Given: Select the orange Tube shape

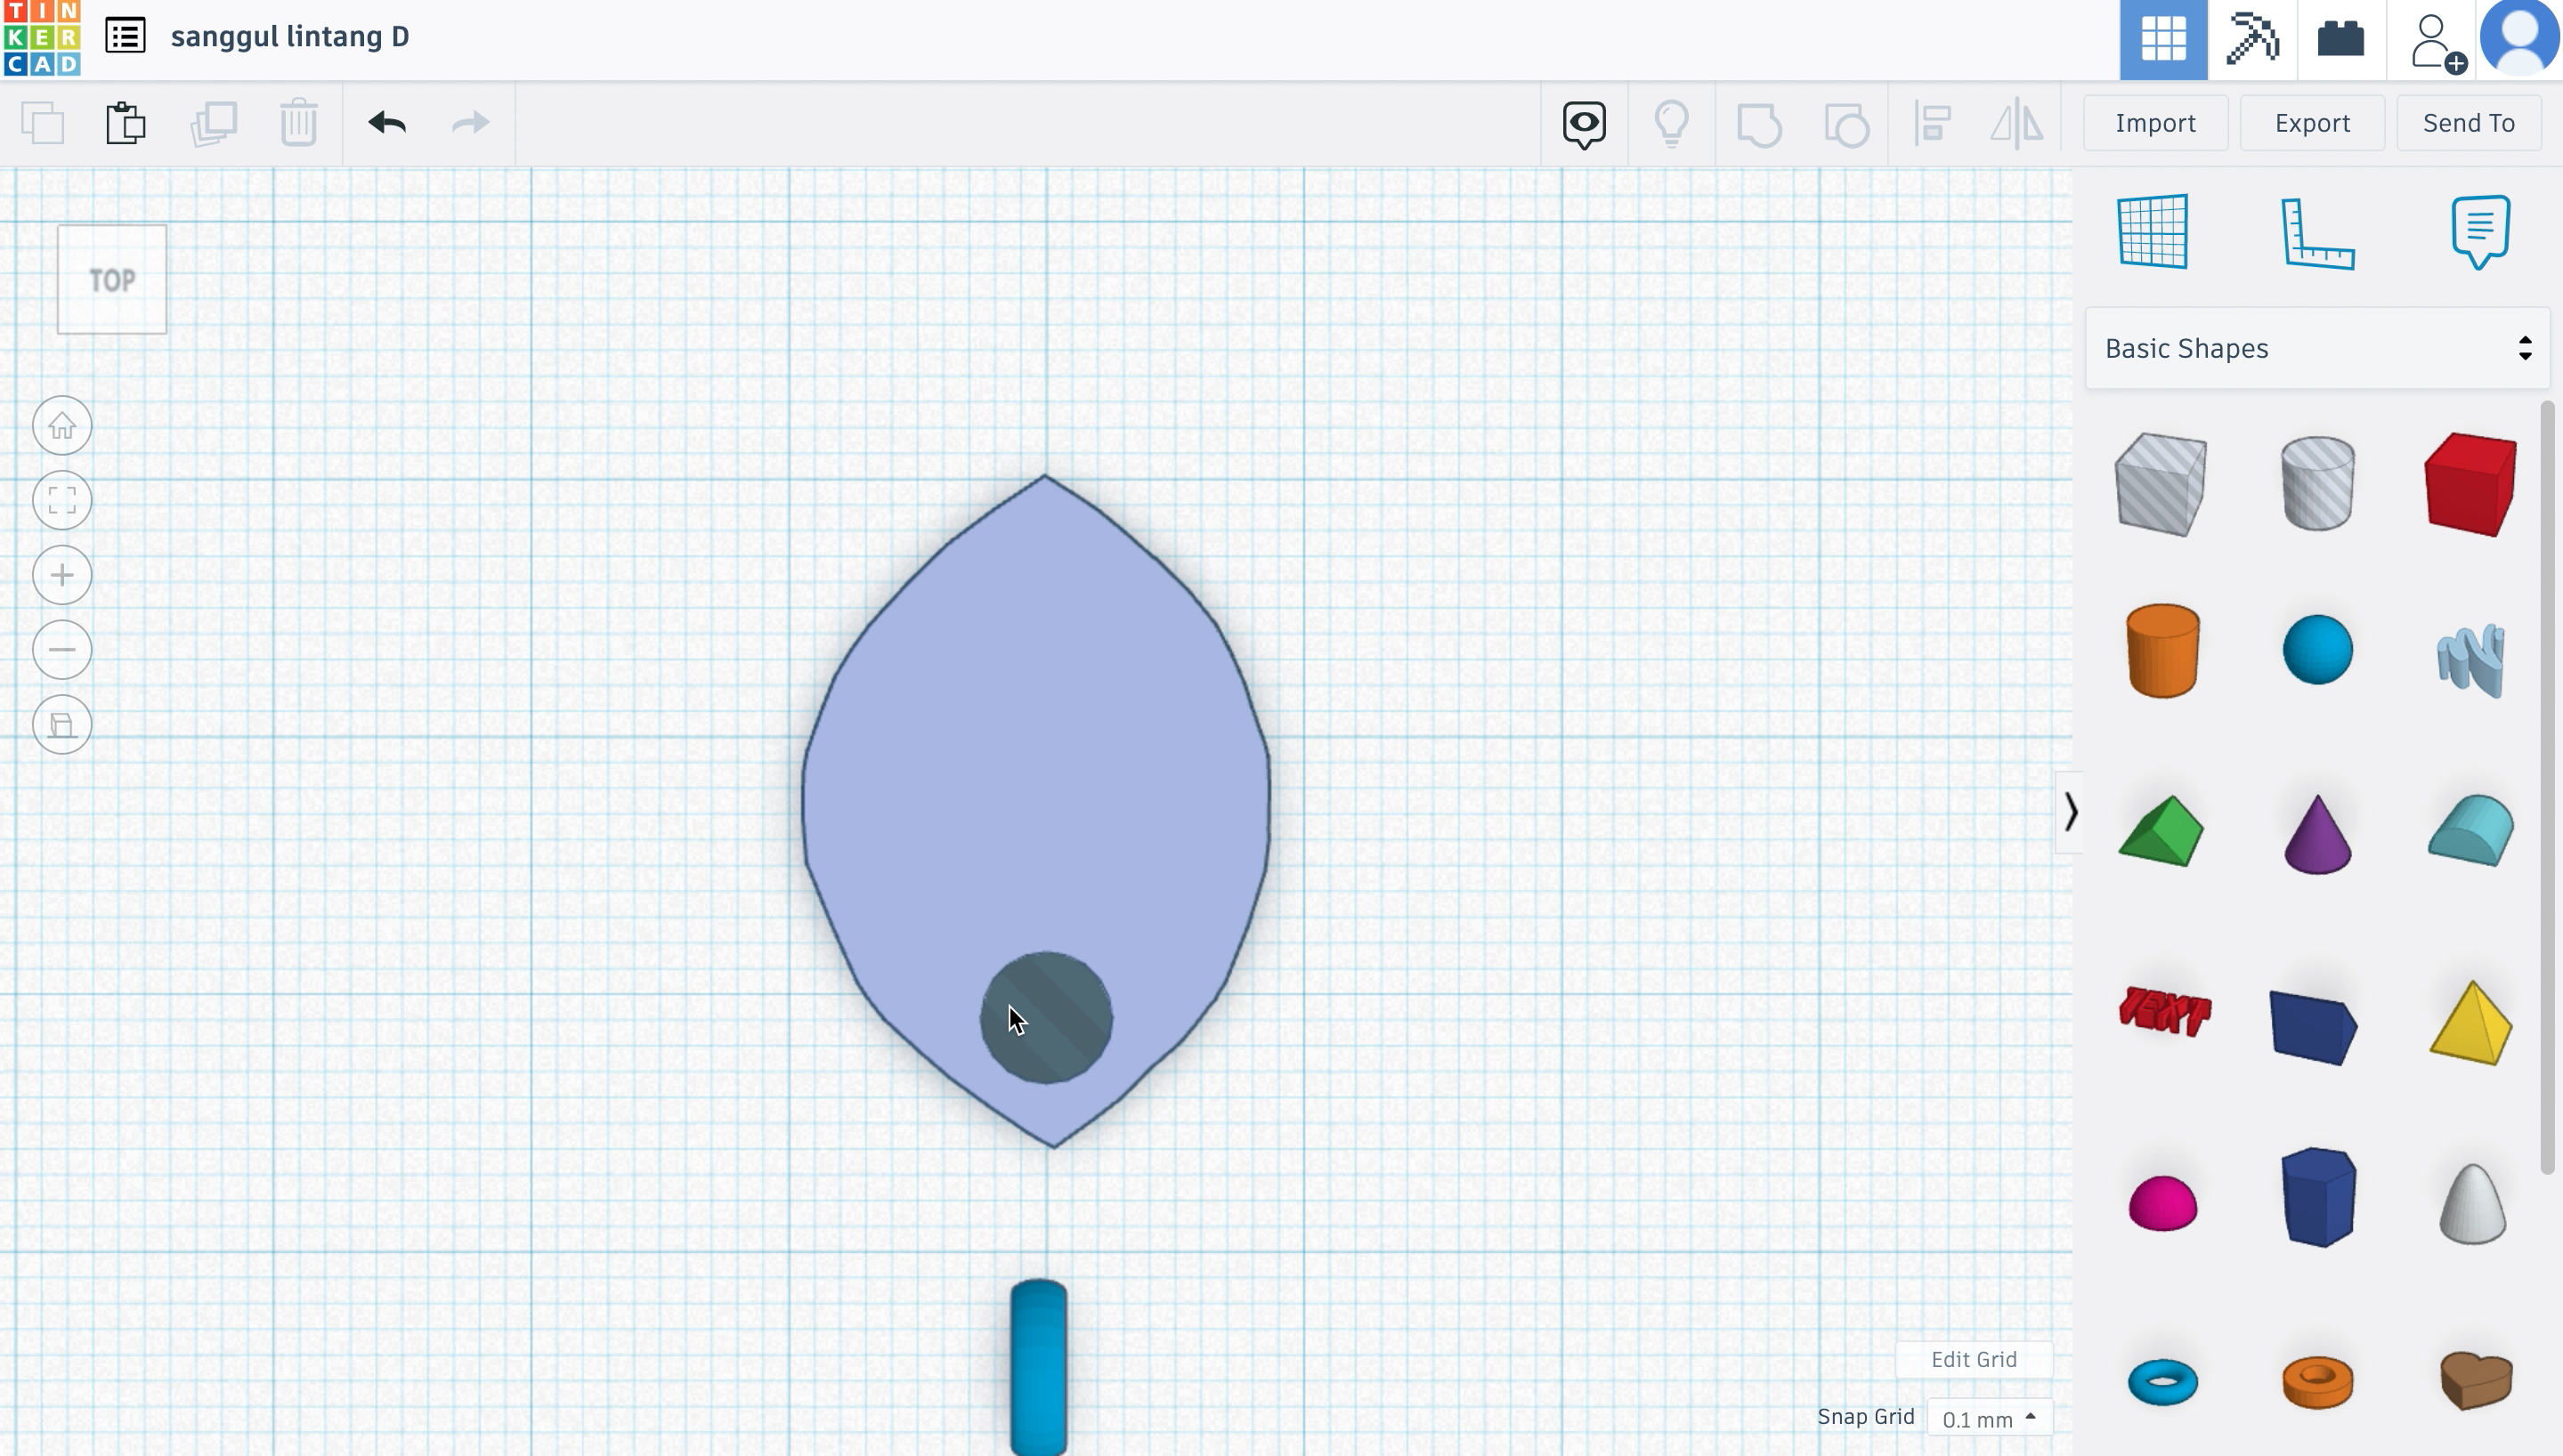Looking at the screenshot, I should pyautogui.click(x=2317, y=1382).
